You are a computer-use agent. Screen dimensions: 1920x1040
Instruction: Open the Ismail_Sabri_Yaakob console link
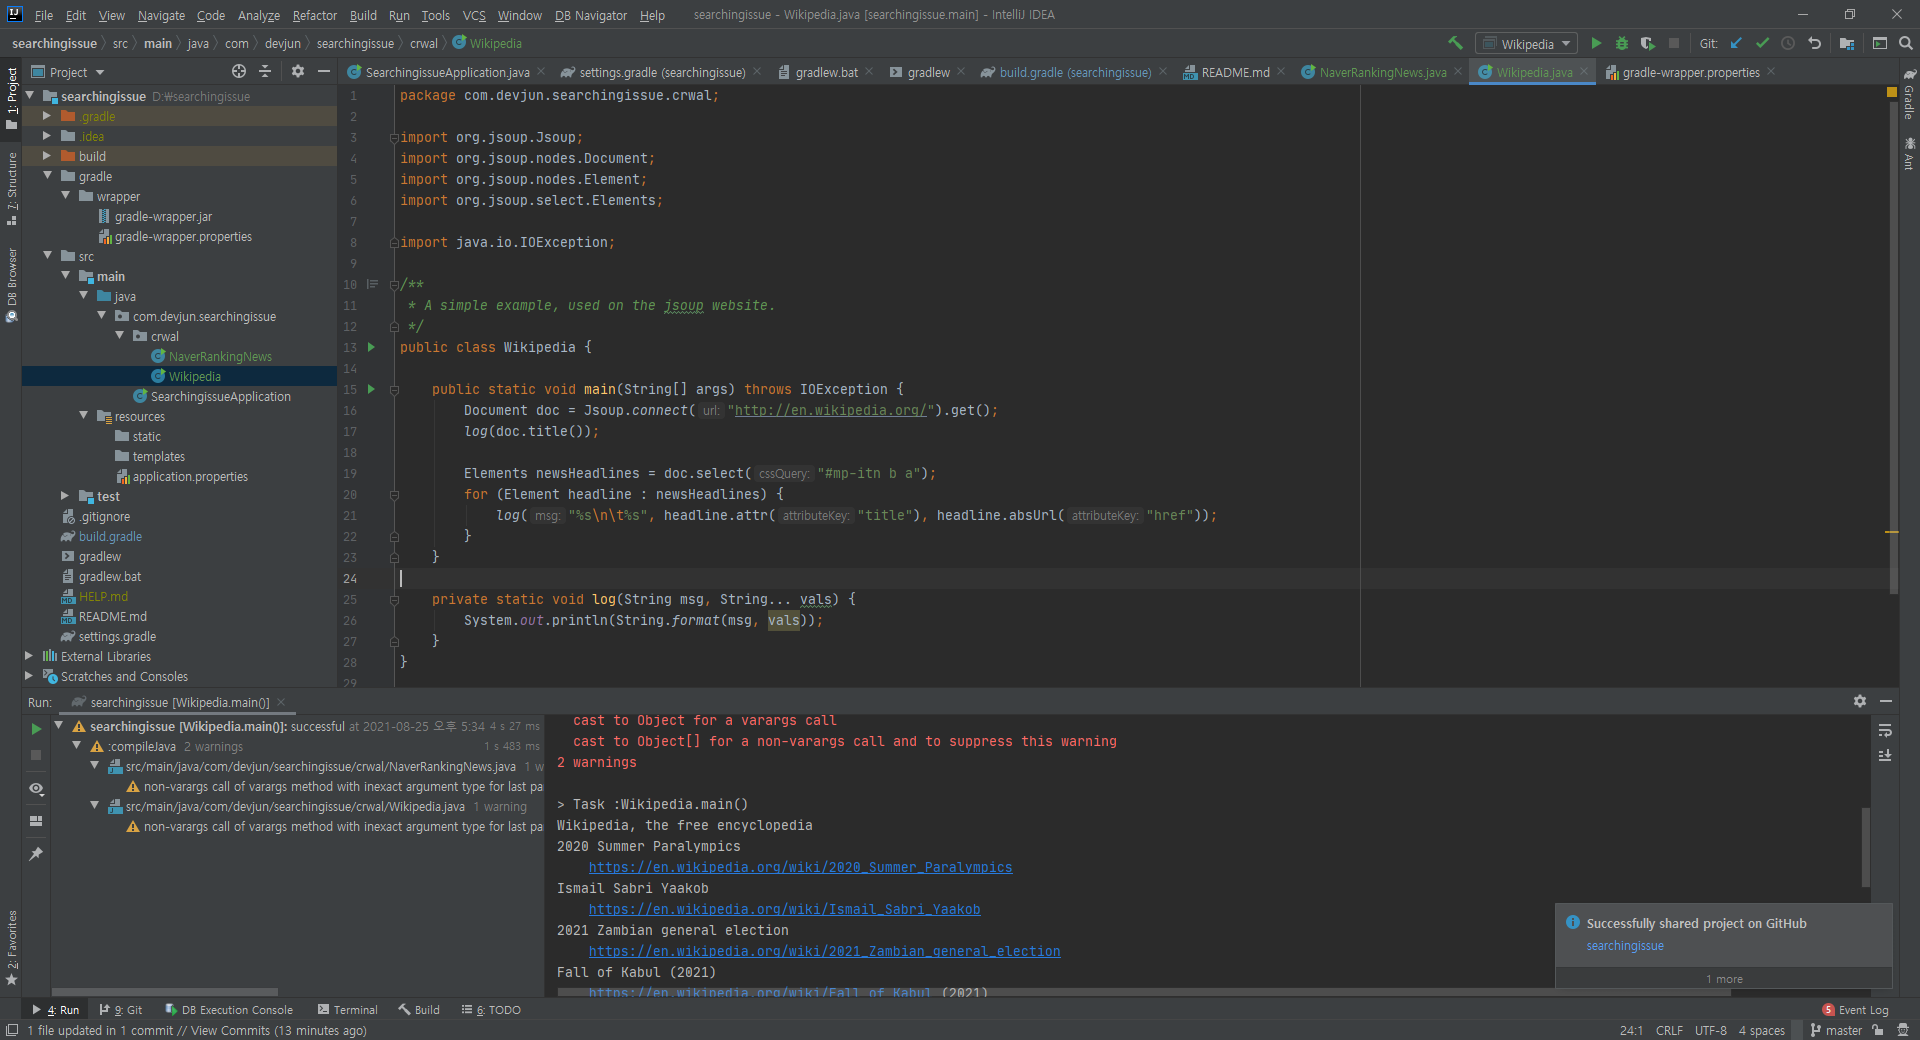(x=784, y=909)
